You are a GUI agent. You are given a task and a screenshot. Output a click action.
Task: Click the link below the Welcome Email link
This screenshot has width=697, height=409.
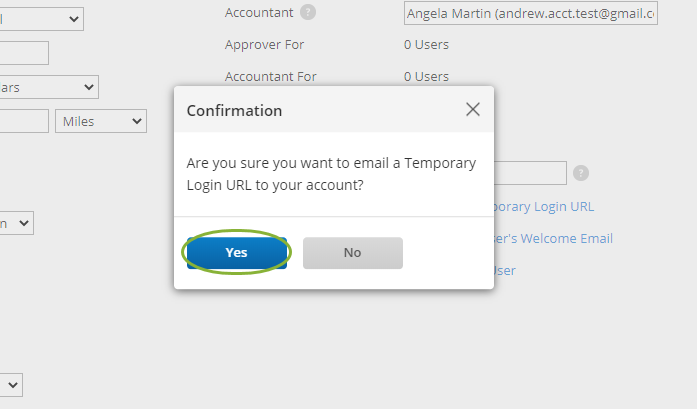pyautogui.click(x=505, y=271)
